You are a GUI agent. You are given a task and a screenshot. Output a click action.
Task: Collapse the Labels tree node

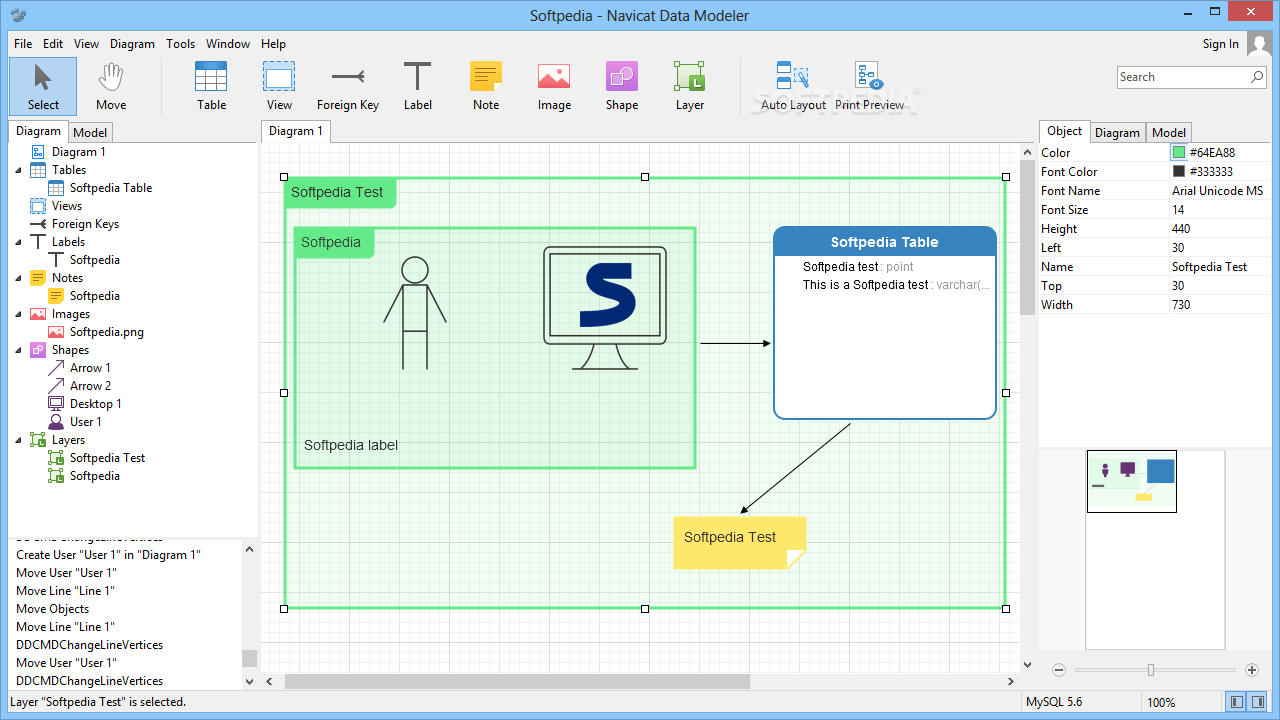coord(18,242)
